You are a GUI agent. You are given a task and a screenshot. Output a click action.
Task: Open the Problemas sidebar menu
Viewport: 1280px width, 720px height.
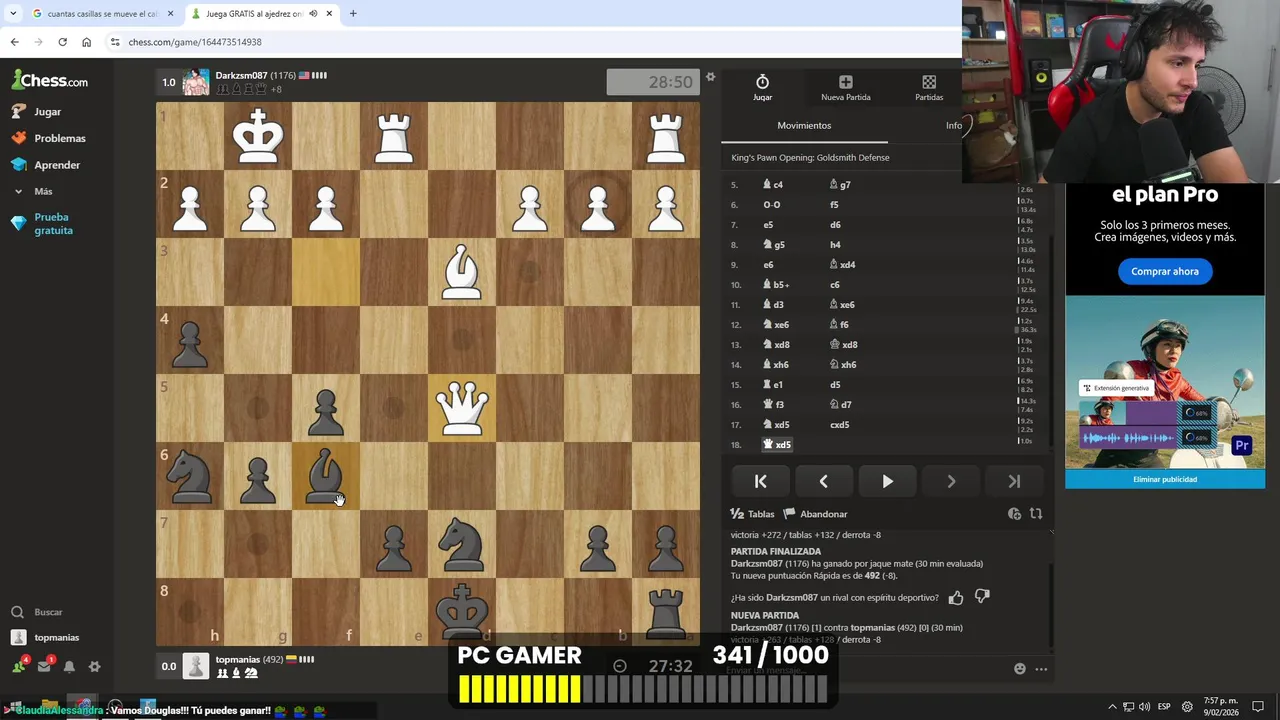click(x=49, y=138)
